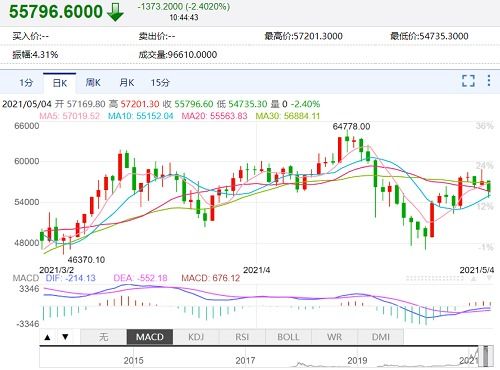Select the 日K daily chart tab

(x=60, y=83)
